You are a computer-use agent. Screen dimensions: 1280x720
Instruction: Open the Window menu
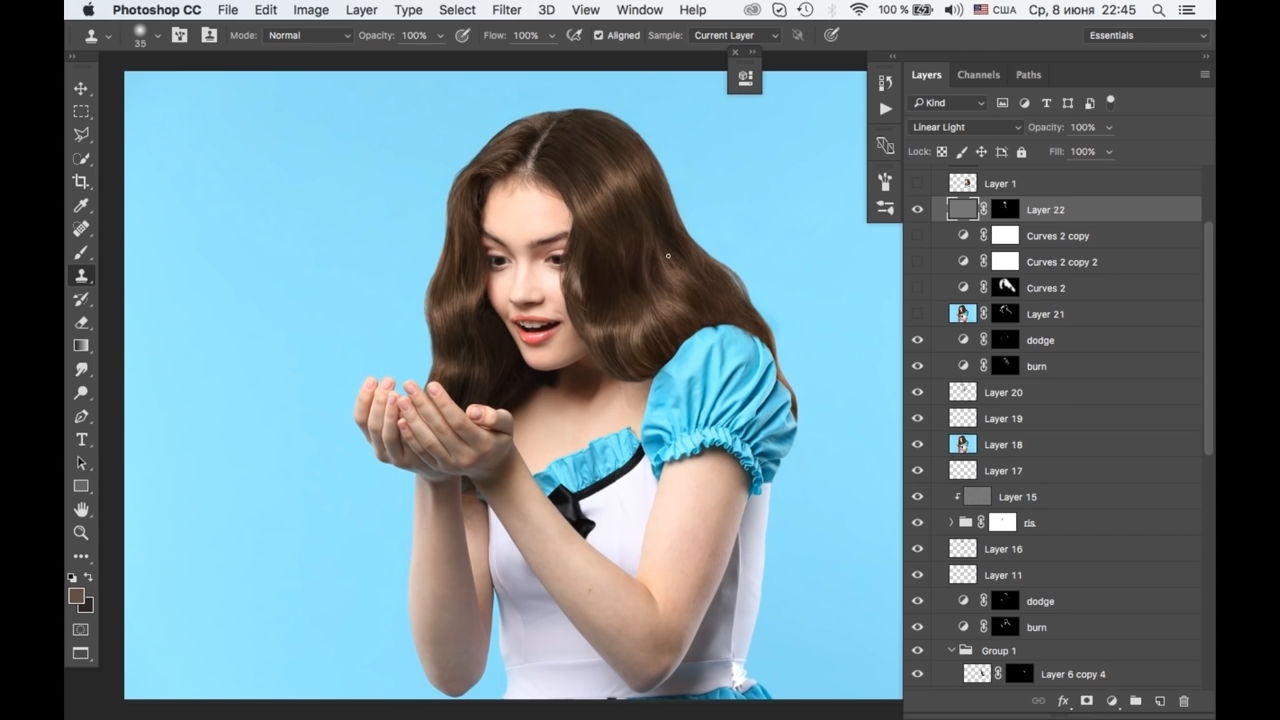click(x=640, y=10)
